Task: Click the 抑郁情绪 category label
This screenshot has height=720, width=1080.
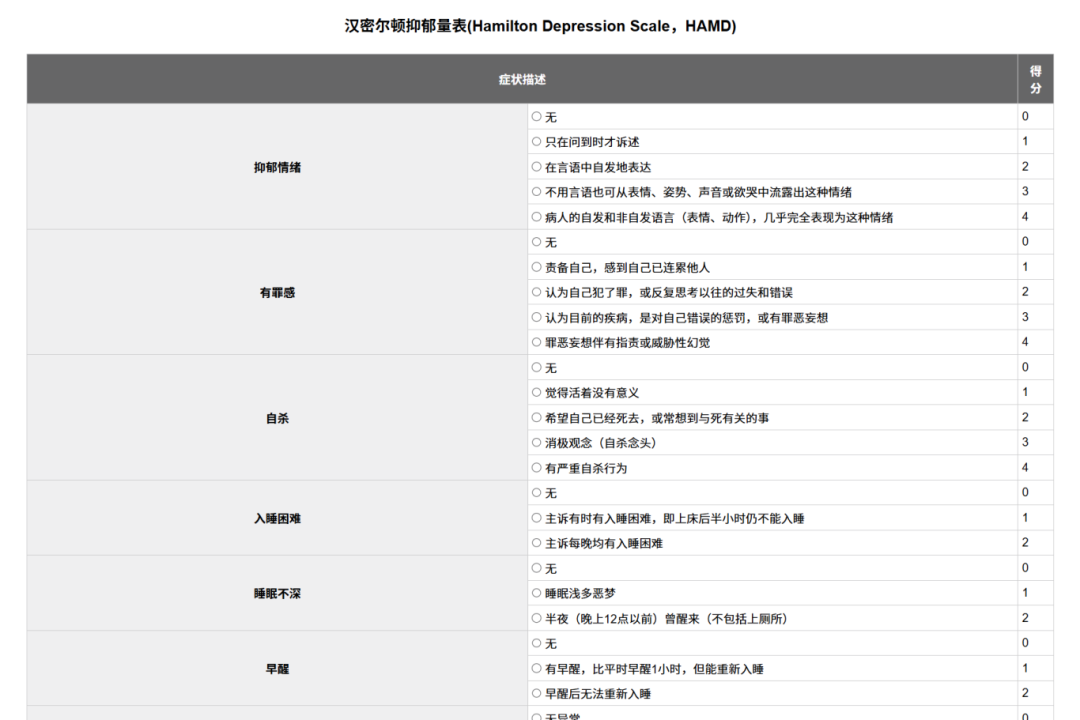Action: pyautogui.click(x=277, y=167)
